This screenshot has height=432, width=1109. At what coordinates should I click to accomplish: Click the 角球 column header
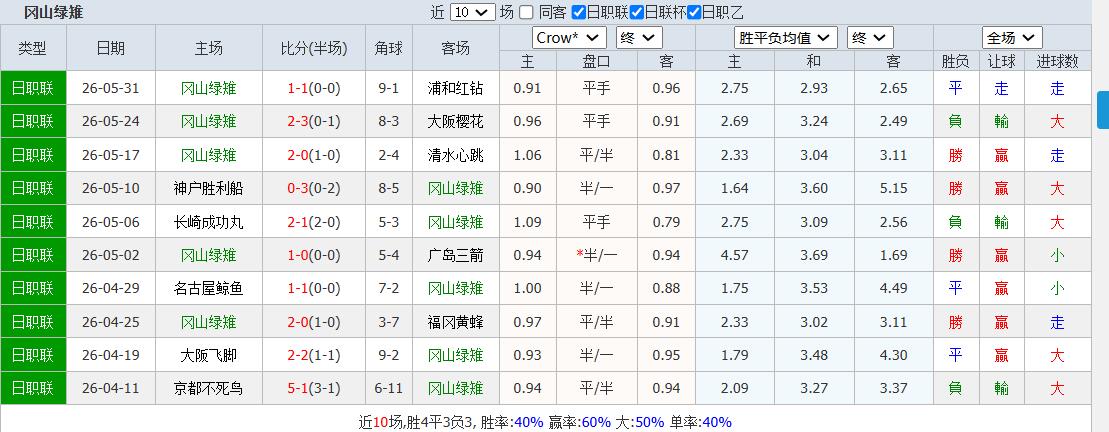pos(389,48)
